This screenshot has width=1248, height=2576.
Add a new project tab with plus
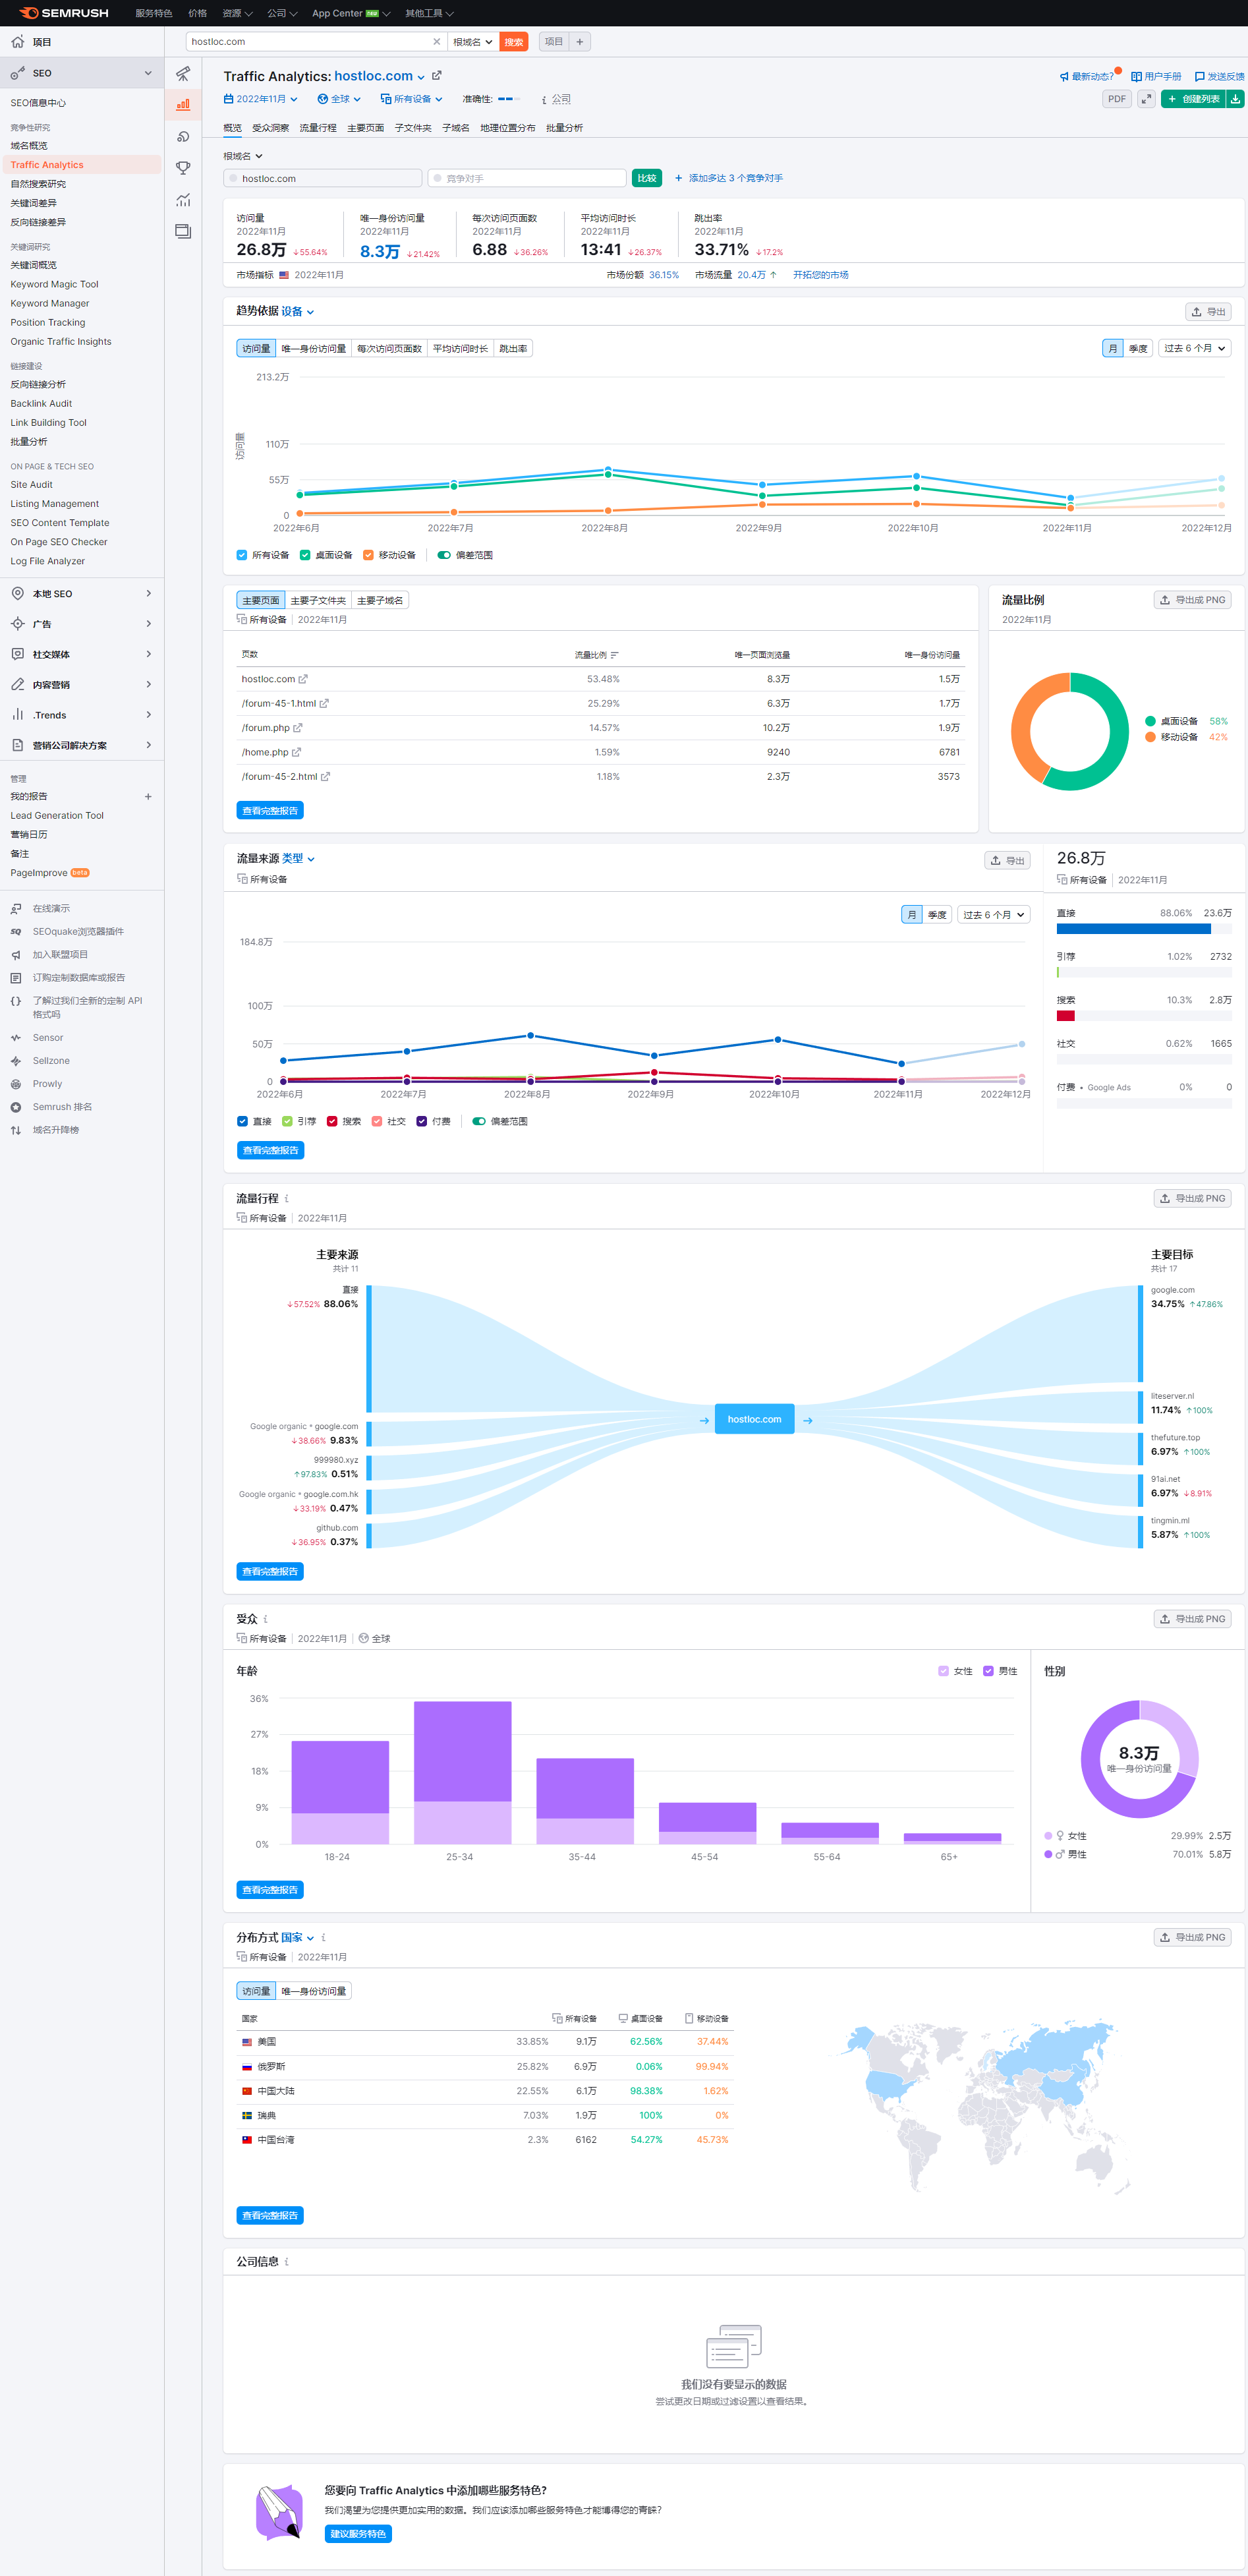[x=579, y=42]
